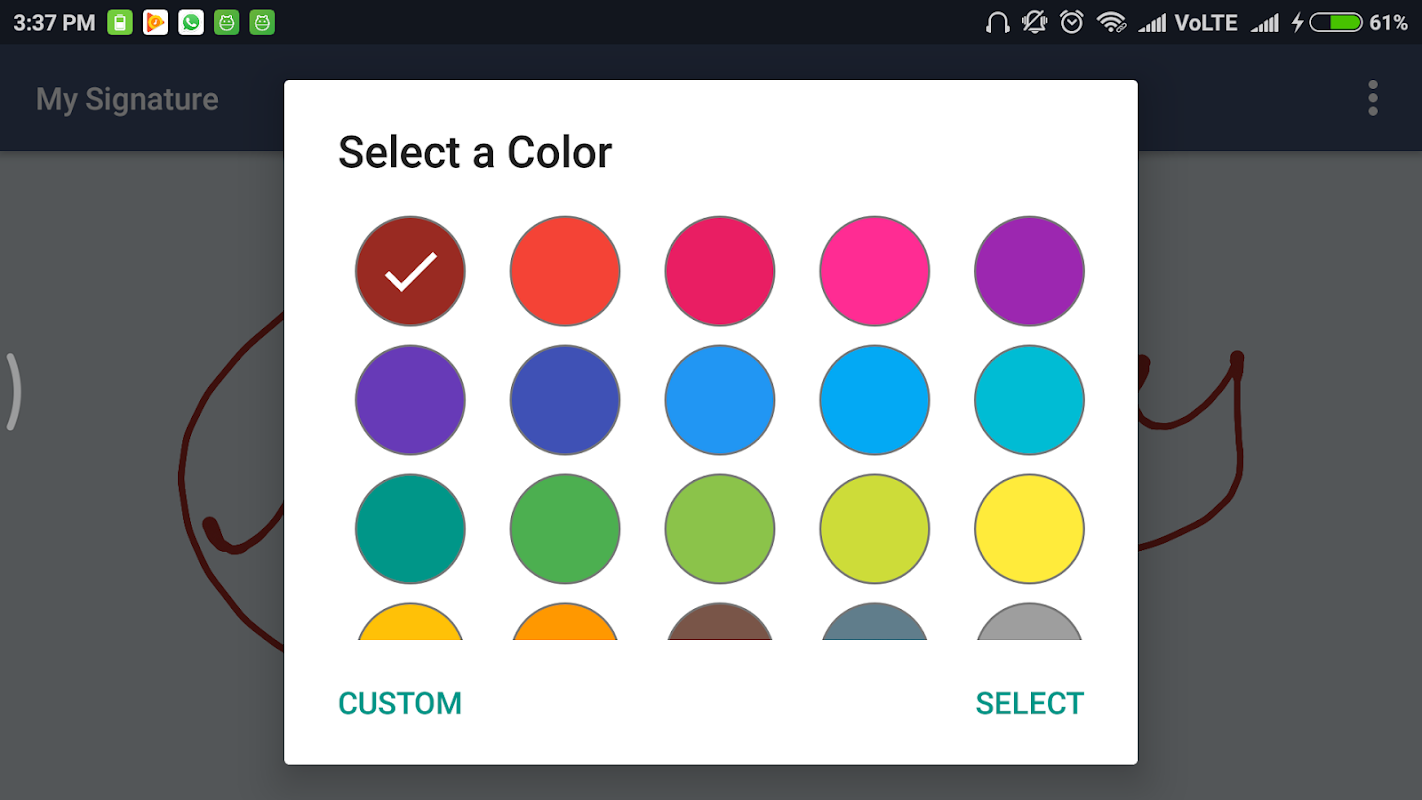
Task: Tap the headphones status icon
Action: [997, 23]
